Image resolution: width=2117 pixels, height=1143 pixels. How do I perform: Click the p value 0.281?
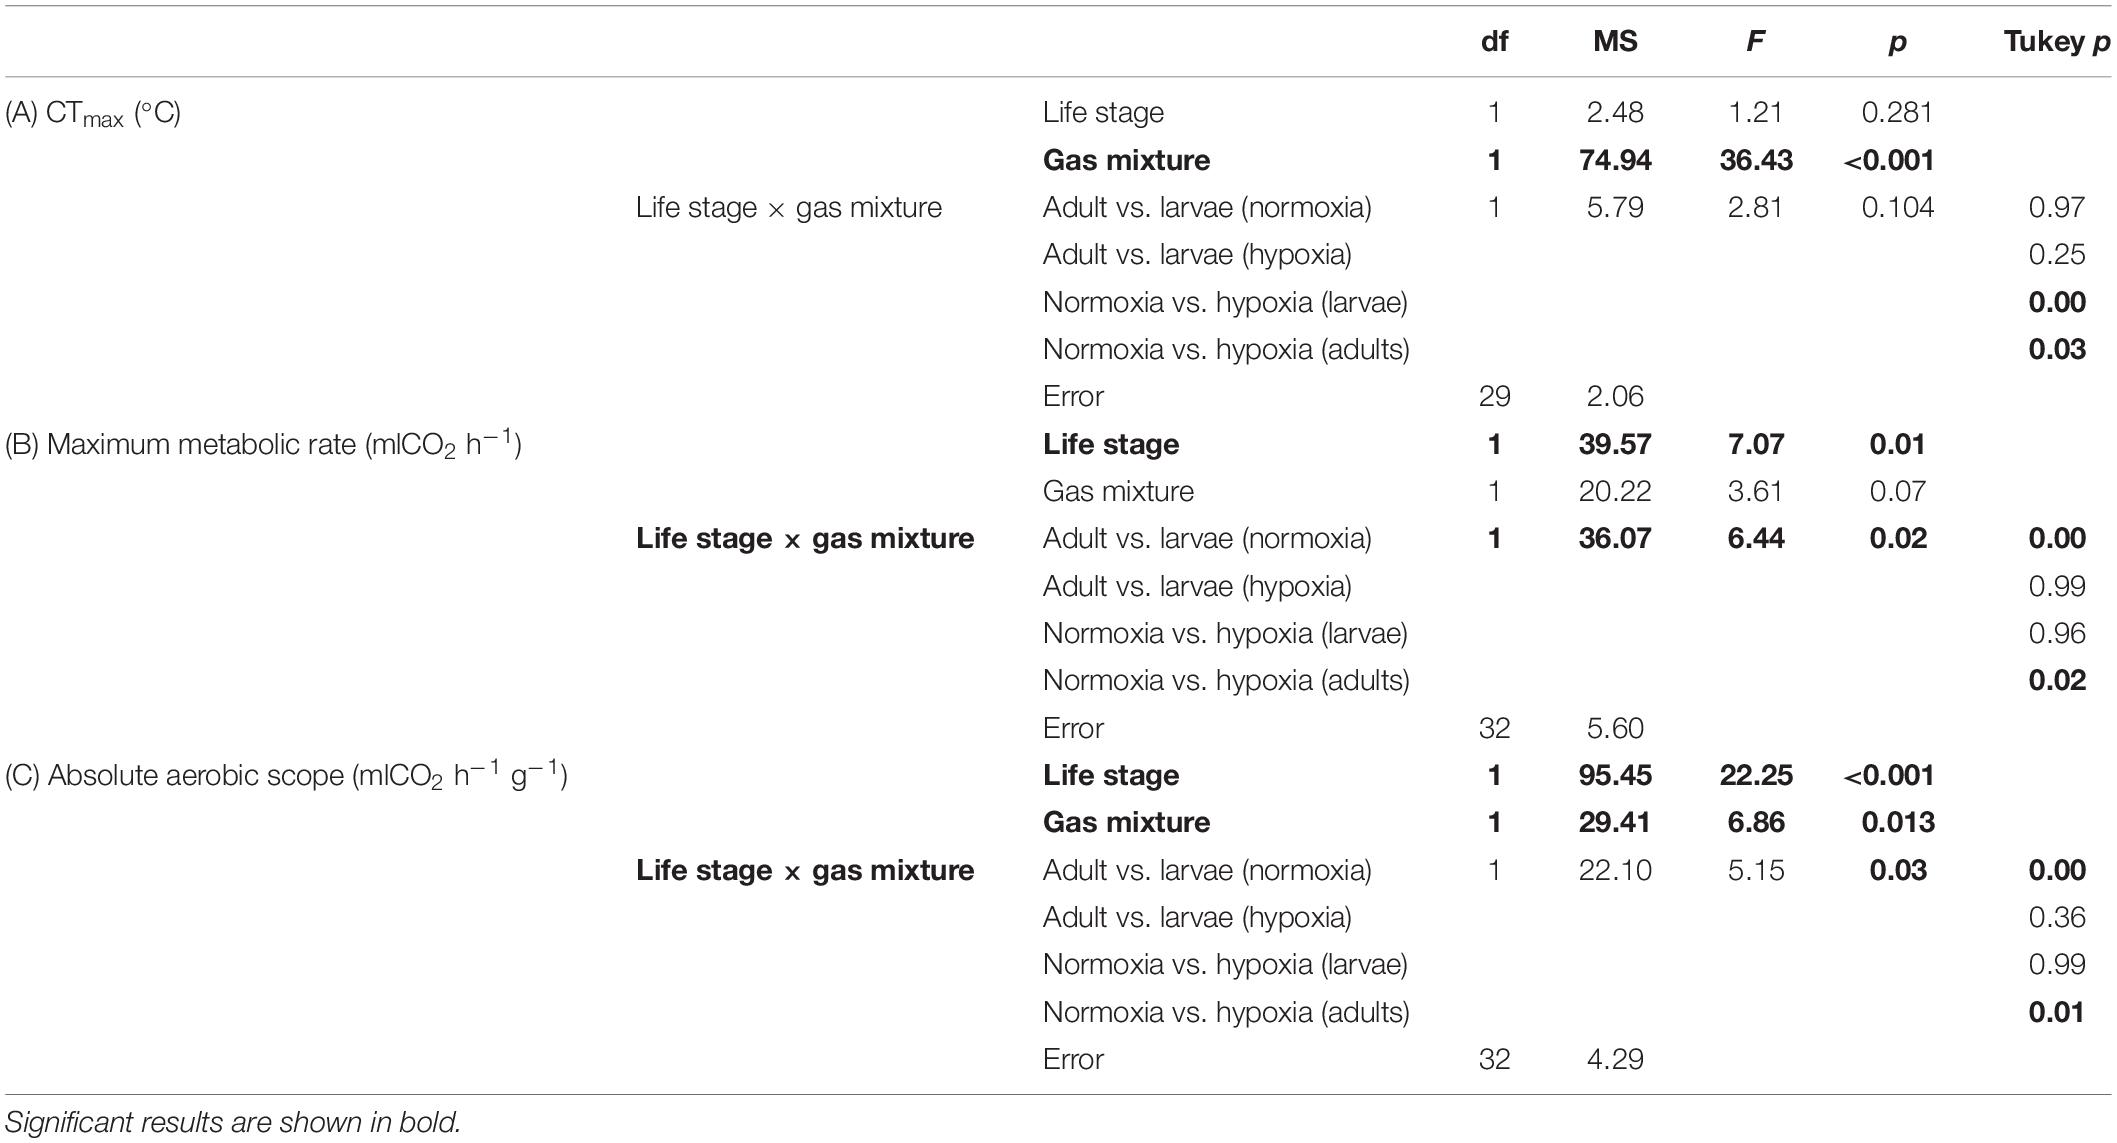coord(1897,113)
